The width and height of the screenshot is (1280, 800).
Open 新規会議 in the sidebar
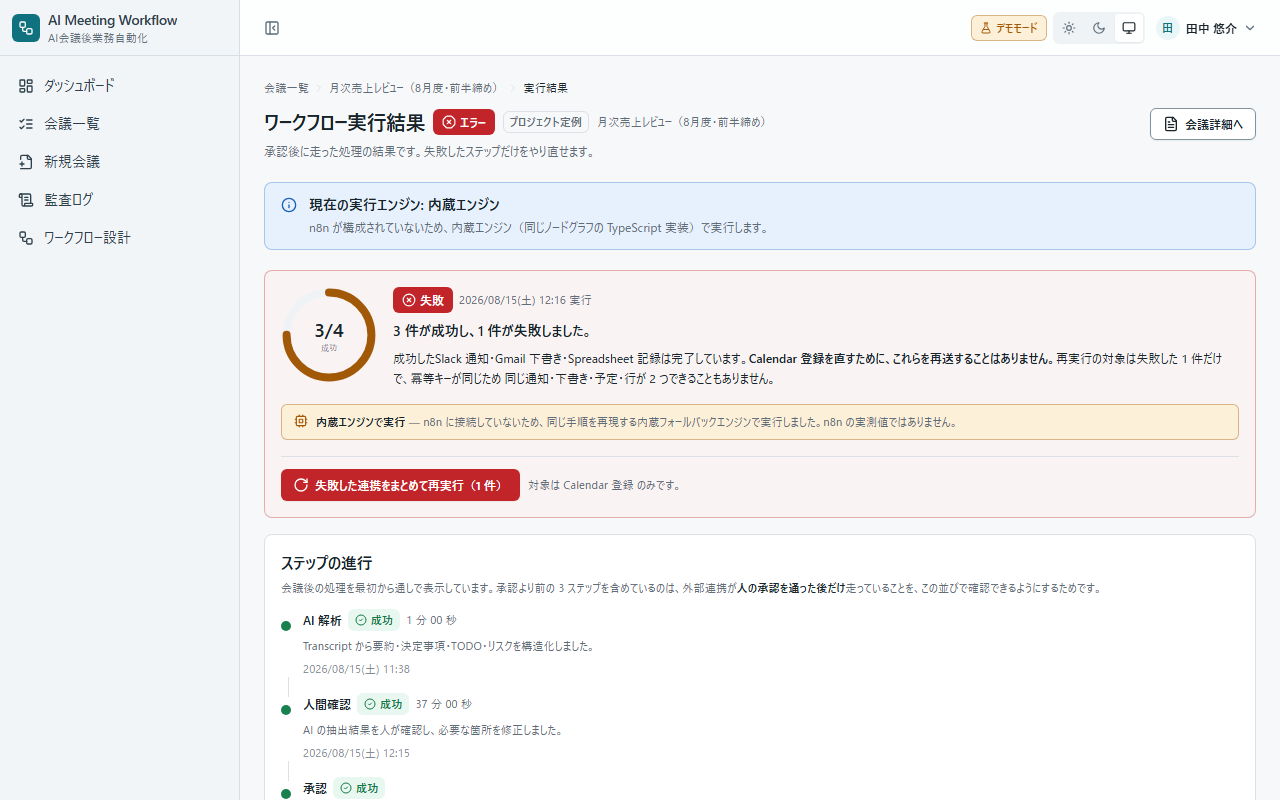(120, 162)
